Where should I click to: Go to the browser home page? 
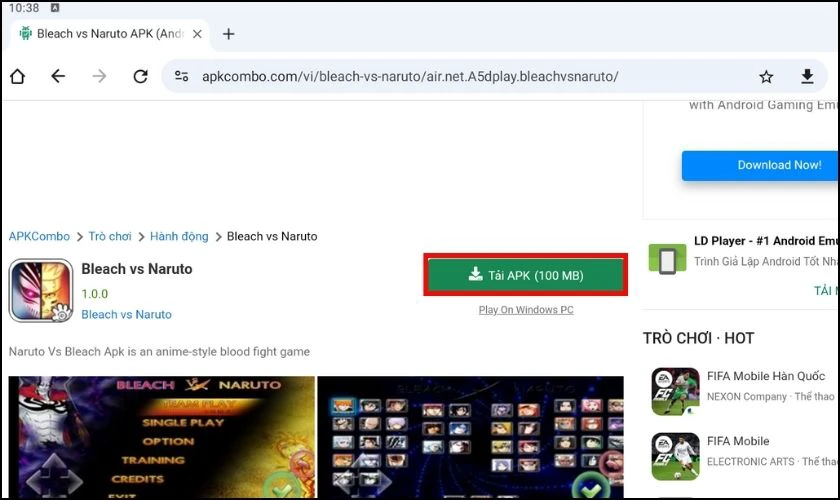(18, 77)
